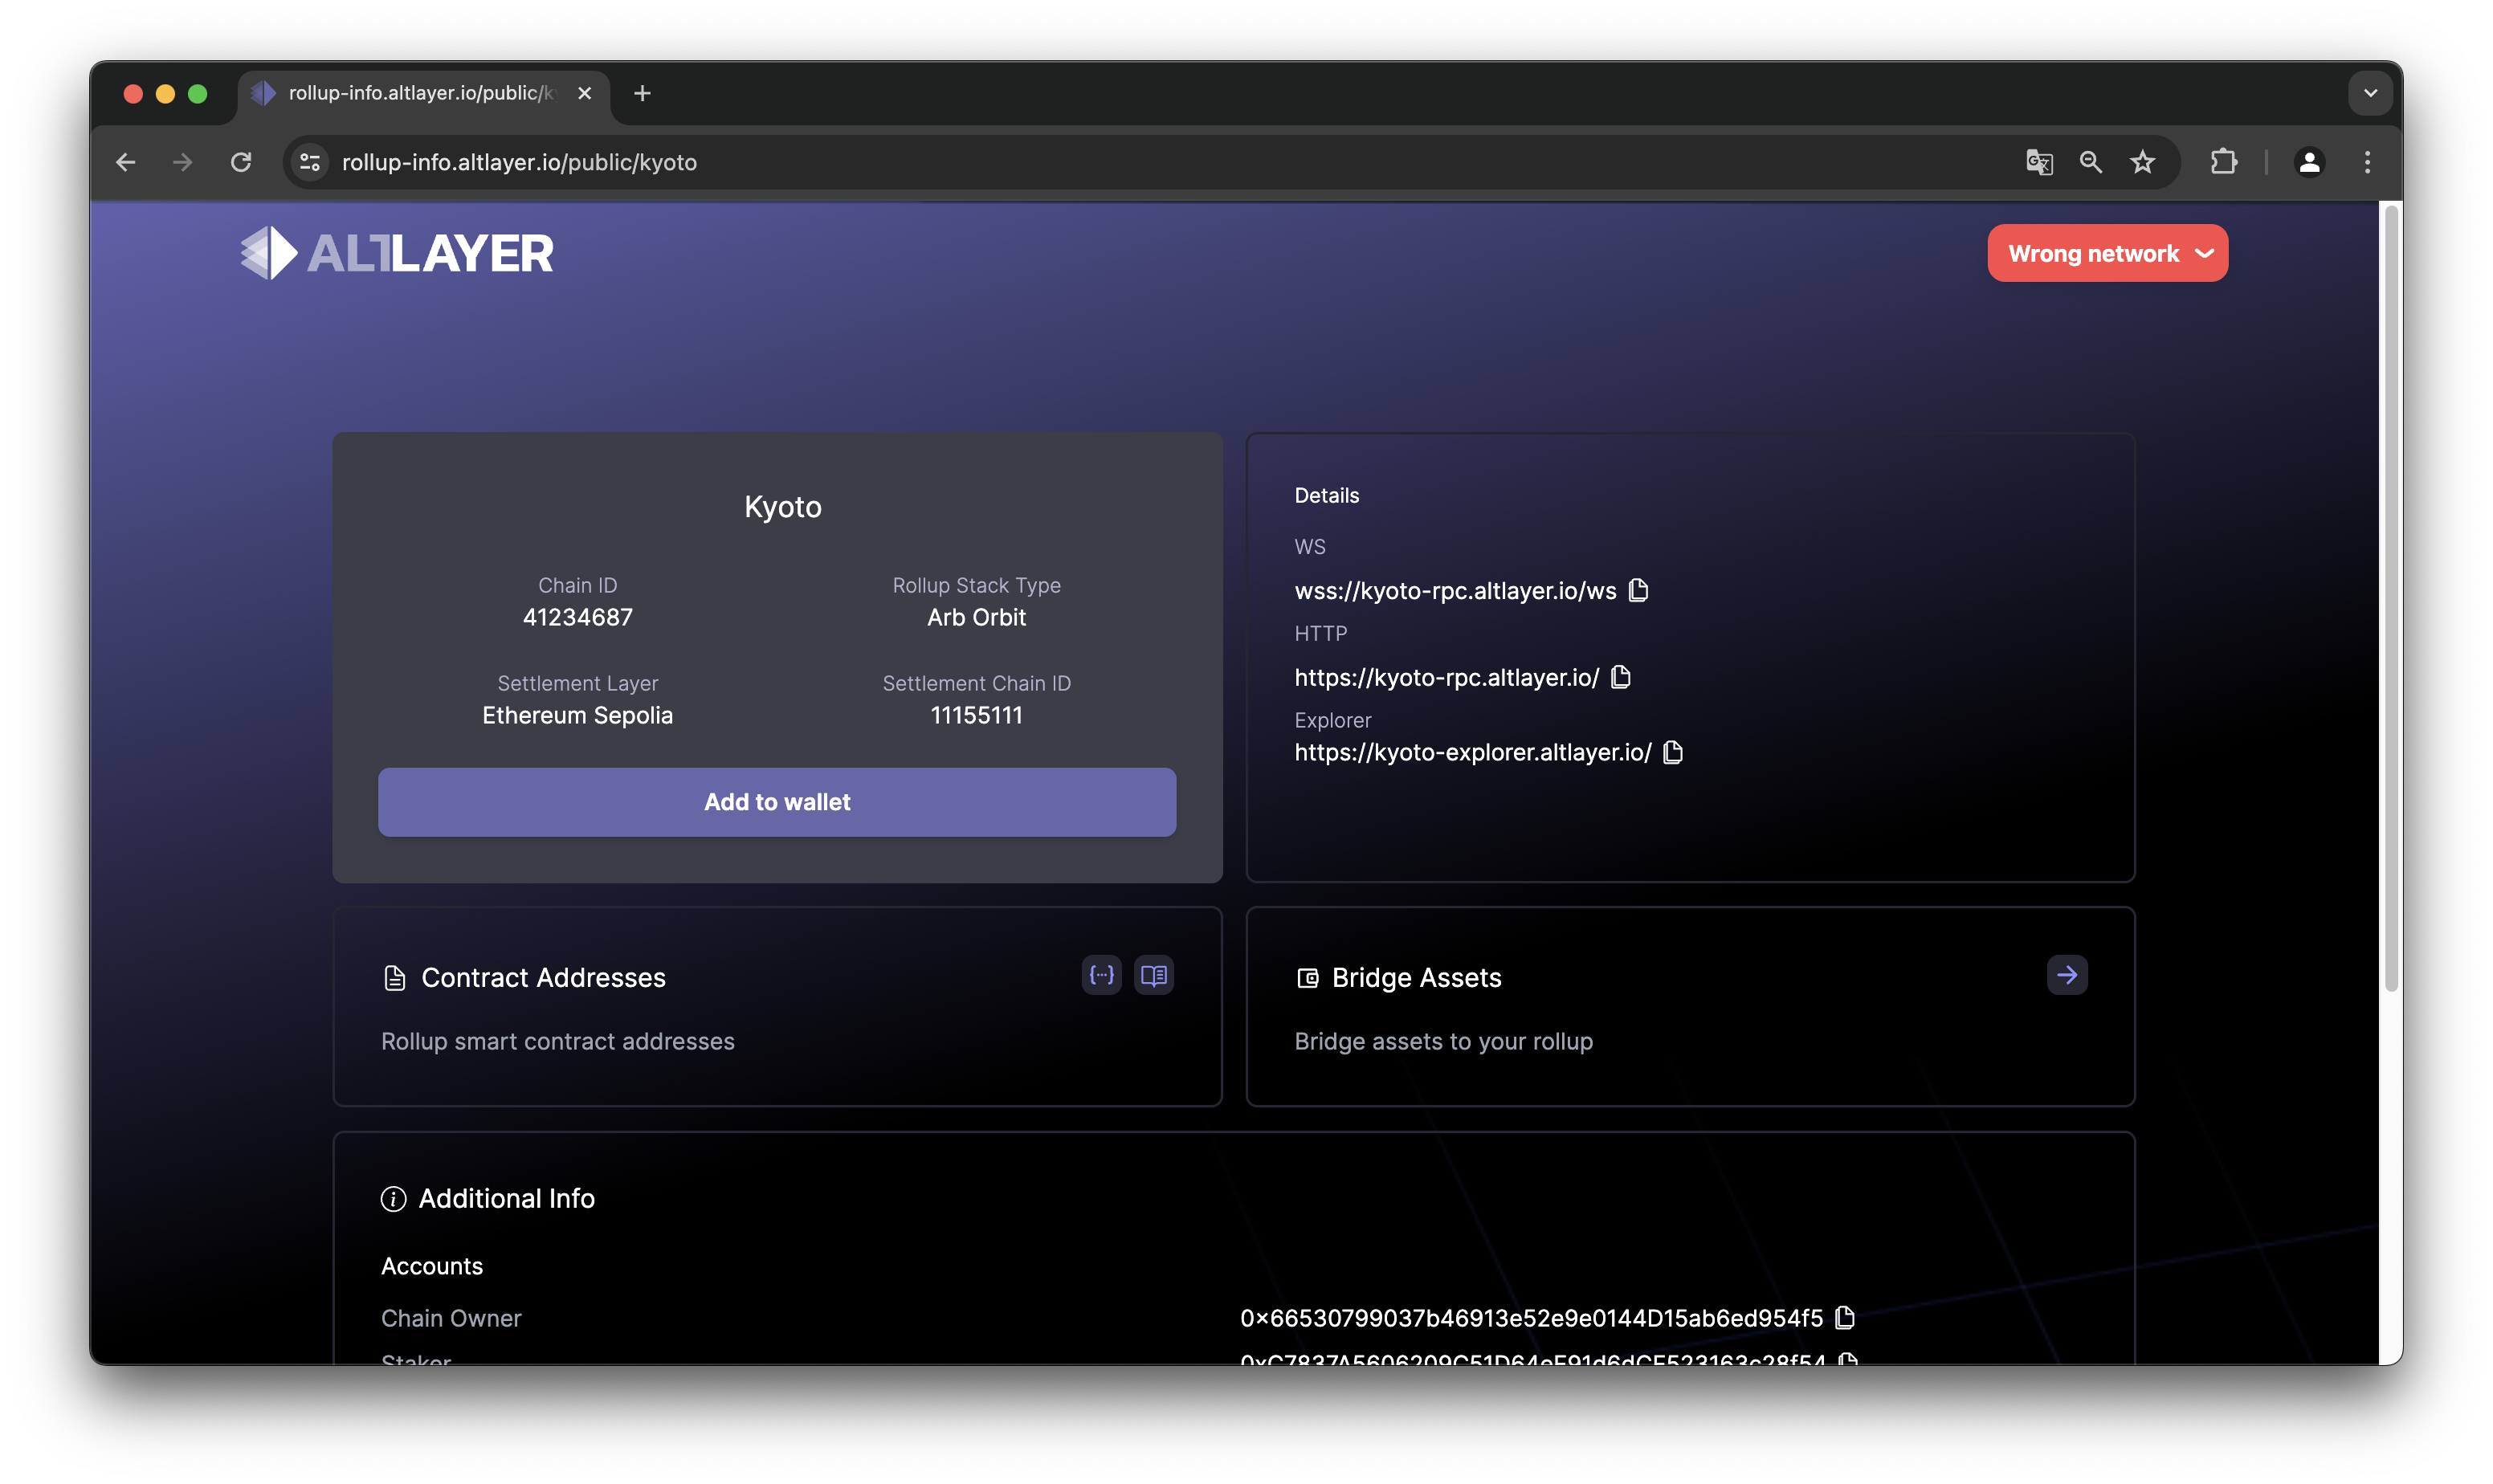Reload the current page
Screen dimensions: 2493x1484
[241, 162]
